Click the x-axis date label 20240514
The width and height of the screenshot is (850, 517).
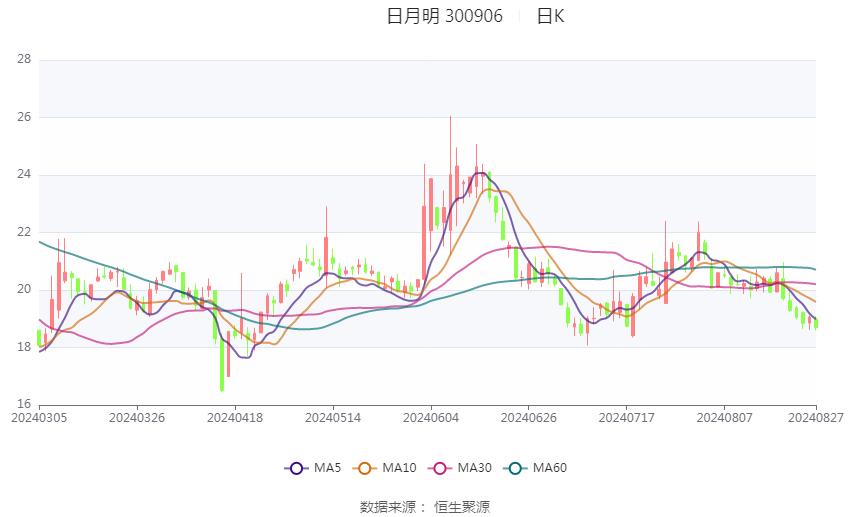click(x=333, y=418)
